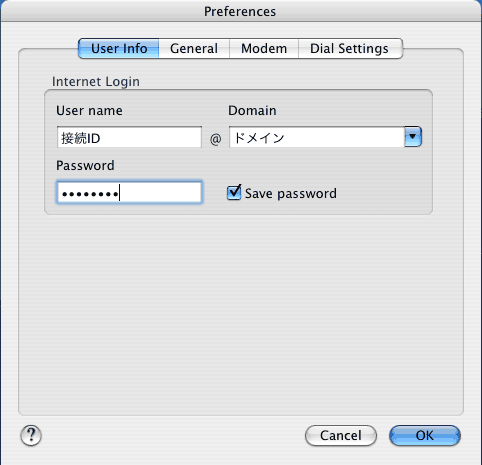The image size is (482, 465).
Task: Click the @ symbol between fields
Action: 216,139
